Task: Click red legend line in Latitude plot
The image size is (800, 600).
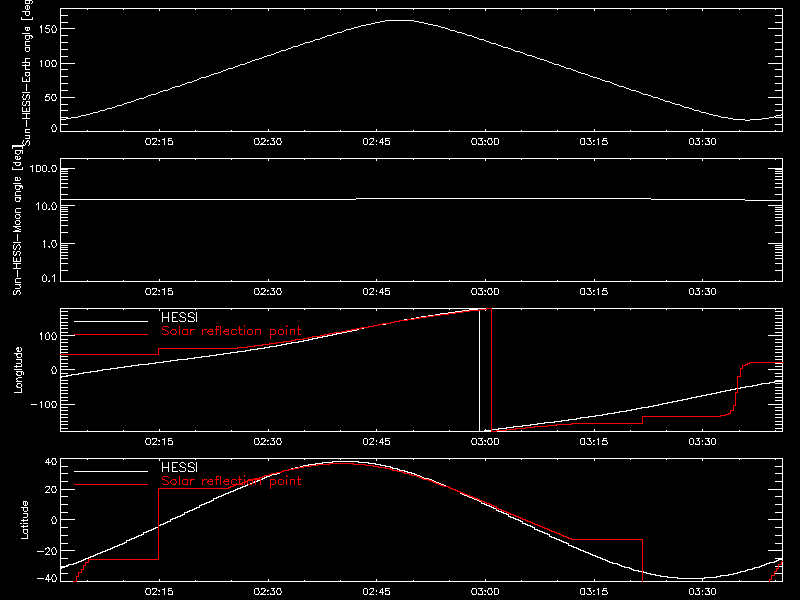Action: [x=111, y=485]
